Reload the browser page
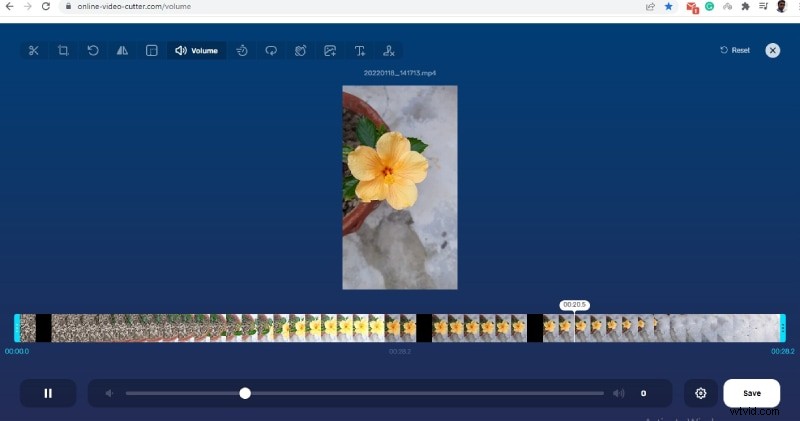 pyautogui.click(x=46, y=6)
